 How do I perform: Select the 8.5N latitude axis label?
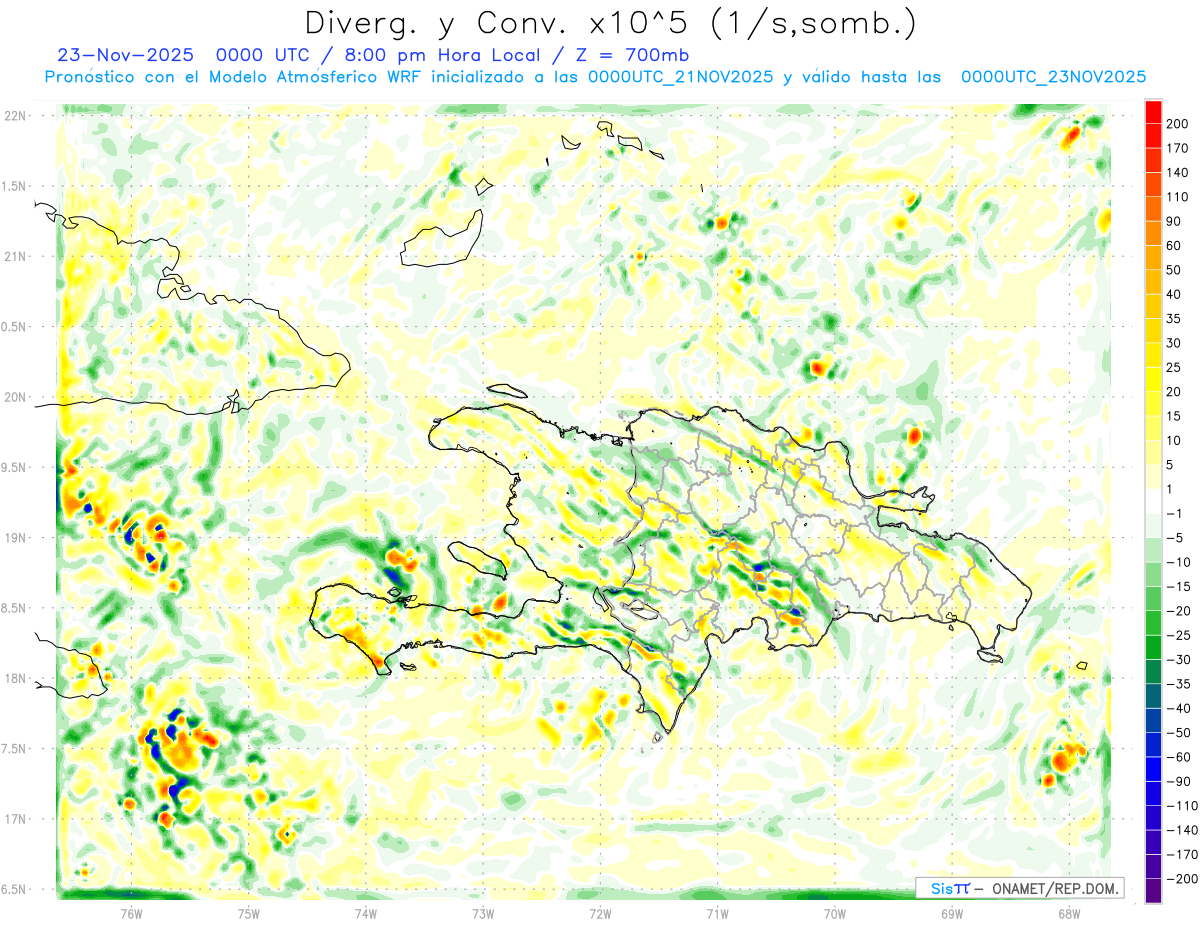tap(13, 608)
